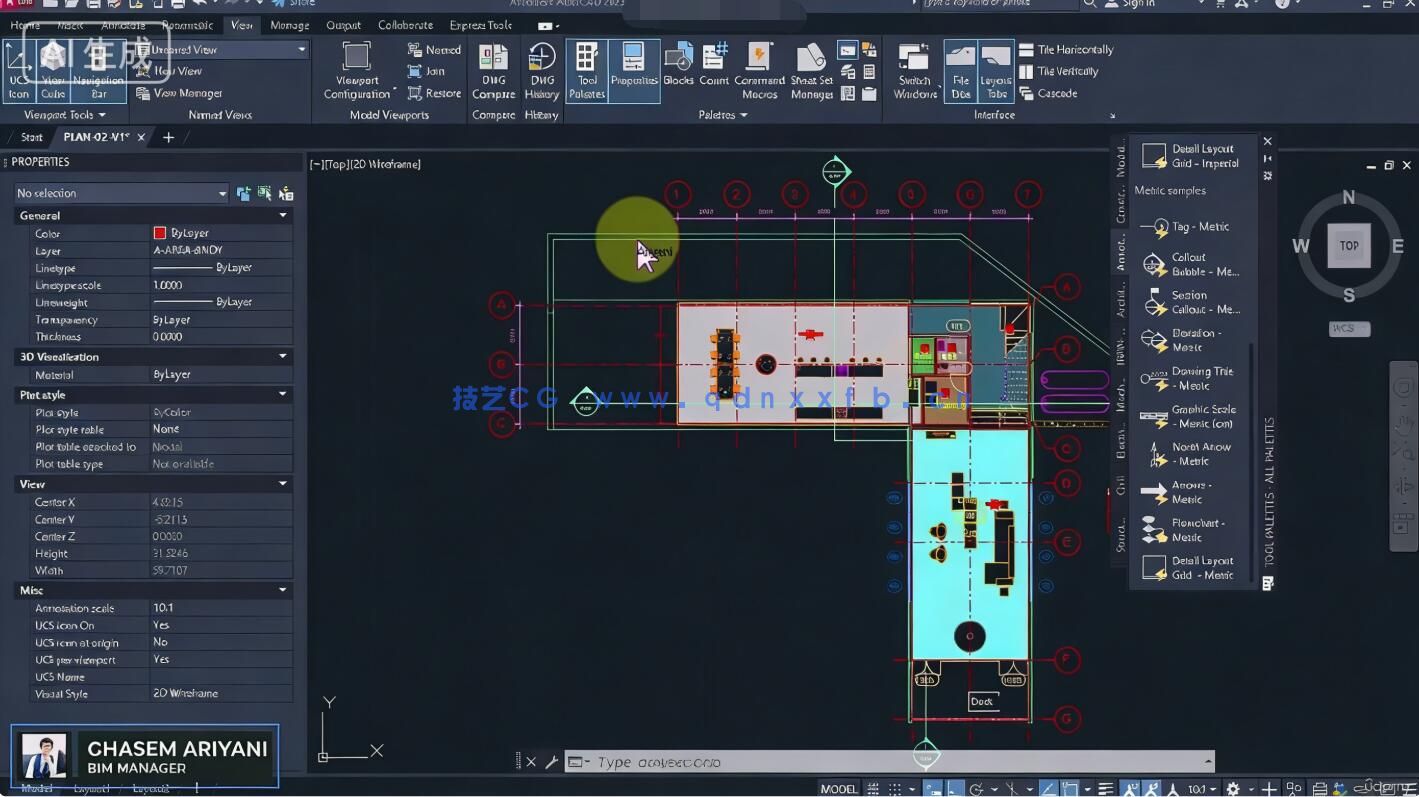Click TOP on the ViewCube
Image resolution: width=1419 pixels, height=797 pixels.
(1349, 244)
